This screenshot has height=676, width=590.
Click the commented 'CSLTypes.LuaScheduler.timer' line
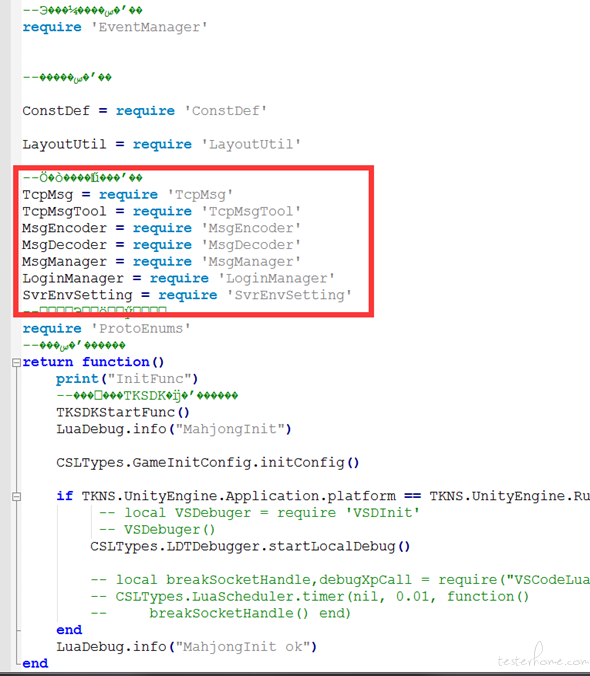pyautogui.click(x=309, y=597)
